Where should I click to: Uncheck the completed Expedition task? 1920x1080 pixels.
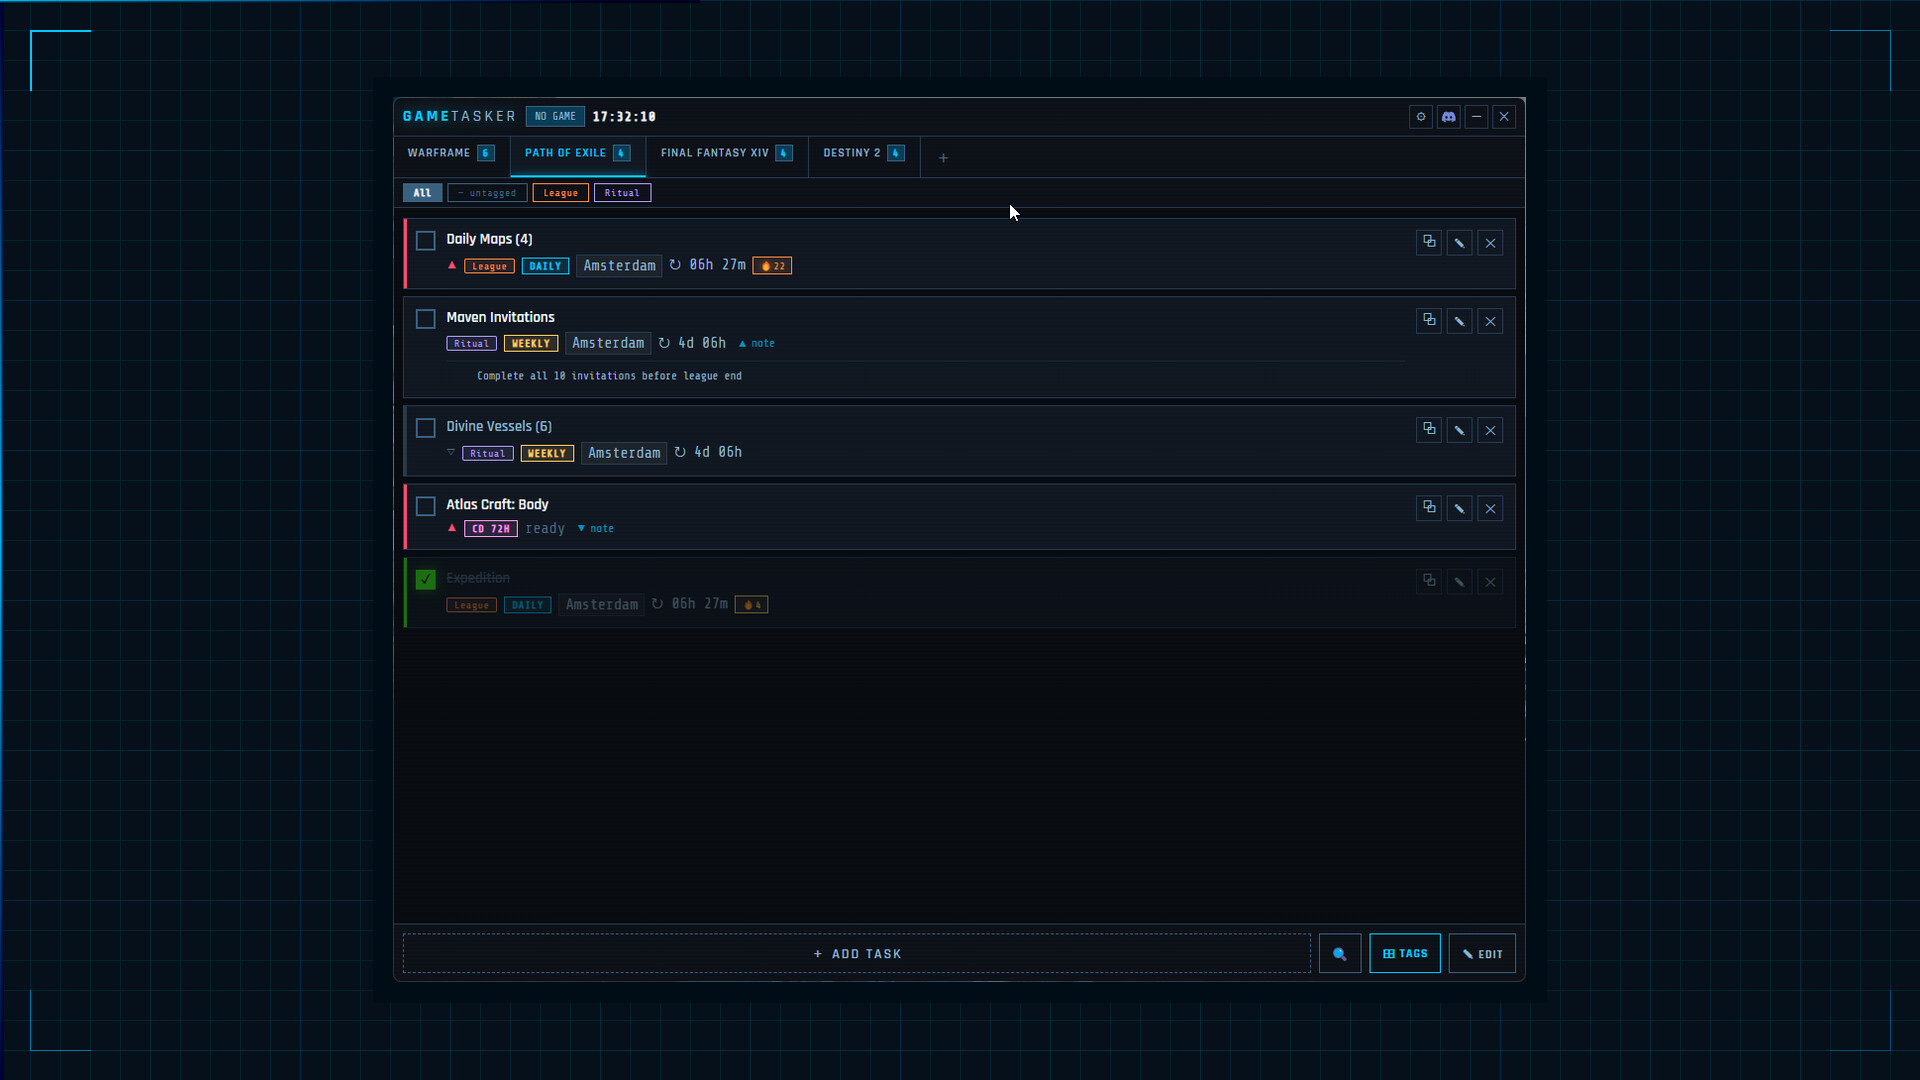coord(425,580)
